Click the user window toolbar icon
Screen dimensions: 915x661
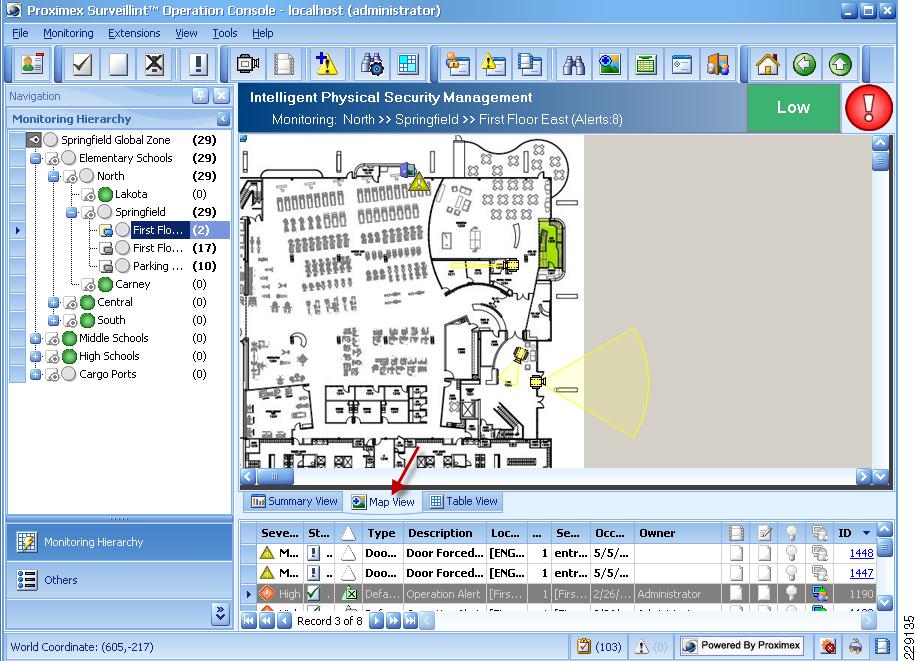click(x=458, y=64)
